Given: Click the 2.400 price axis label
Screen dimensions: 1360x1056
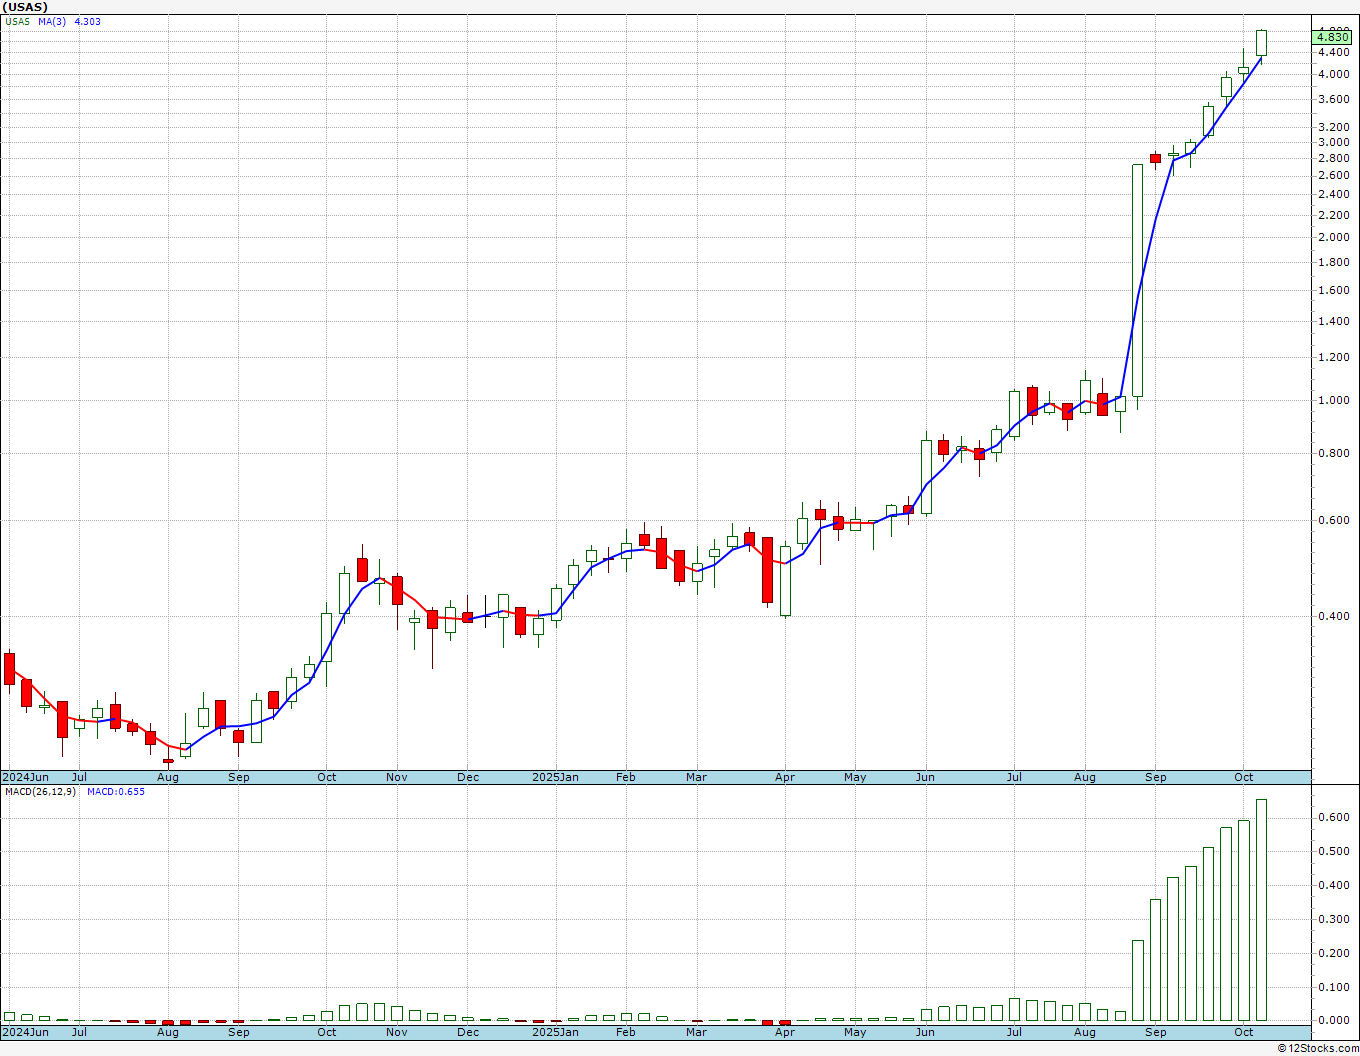Looking at the screenshot, I should click(x=1334, y=194).
